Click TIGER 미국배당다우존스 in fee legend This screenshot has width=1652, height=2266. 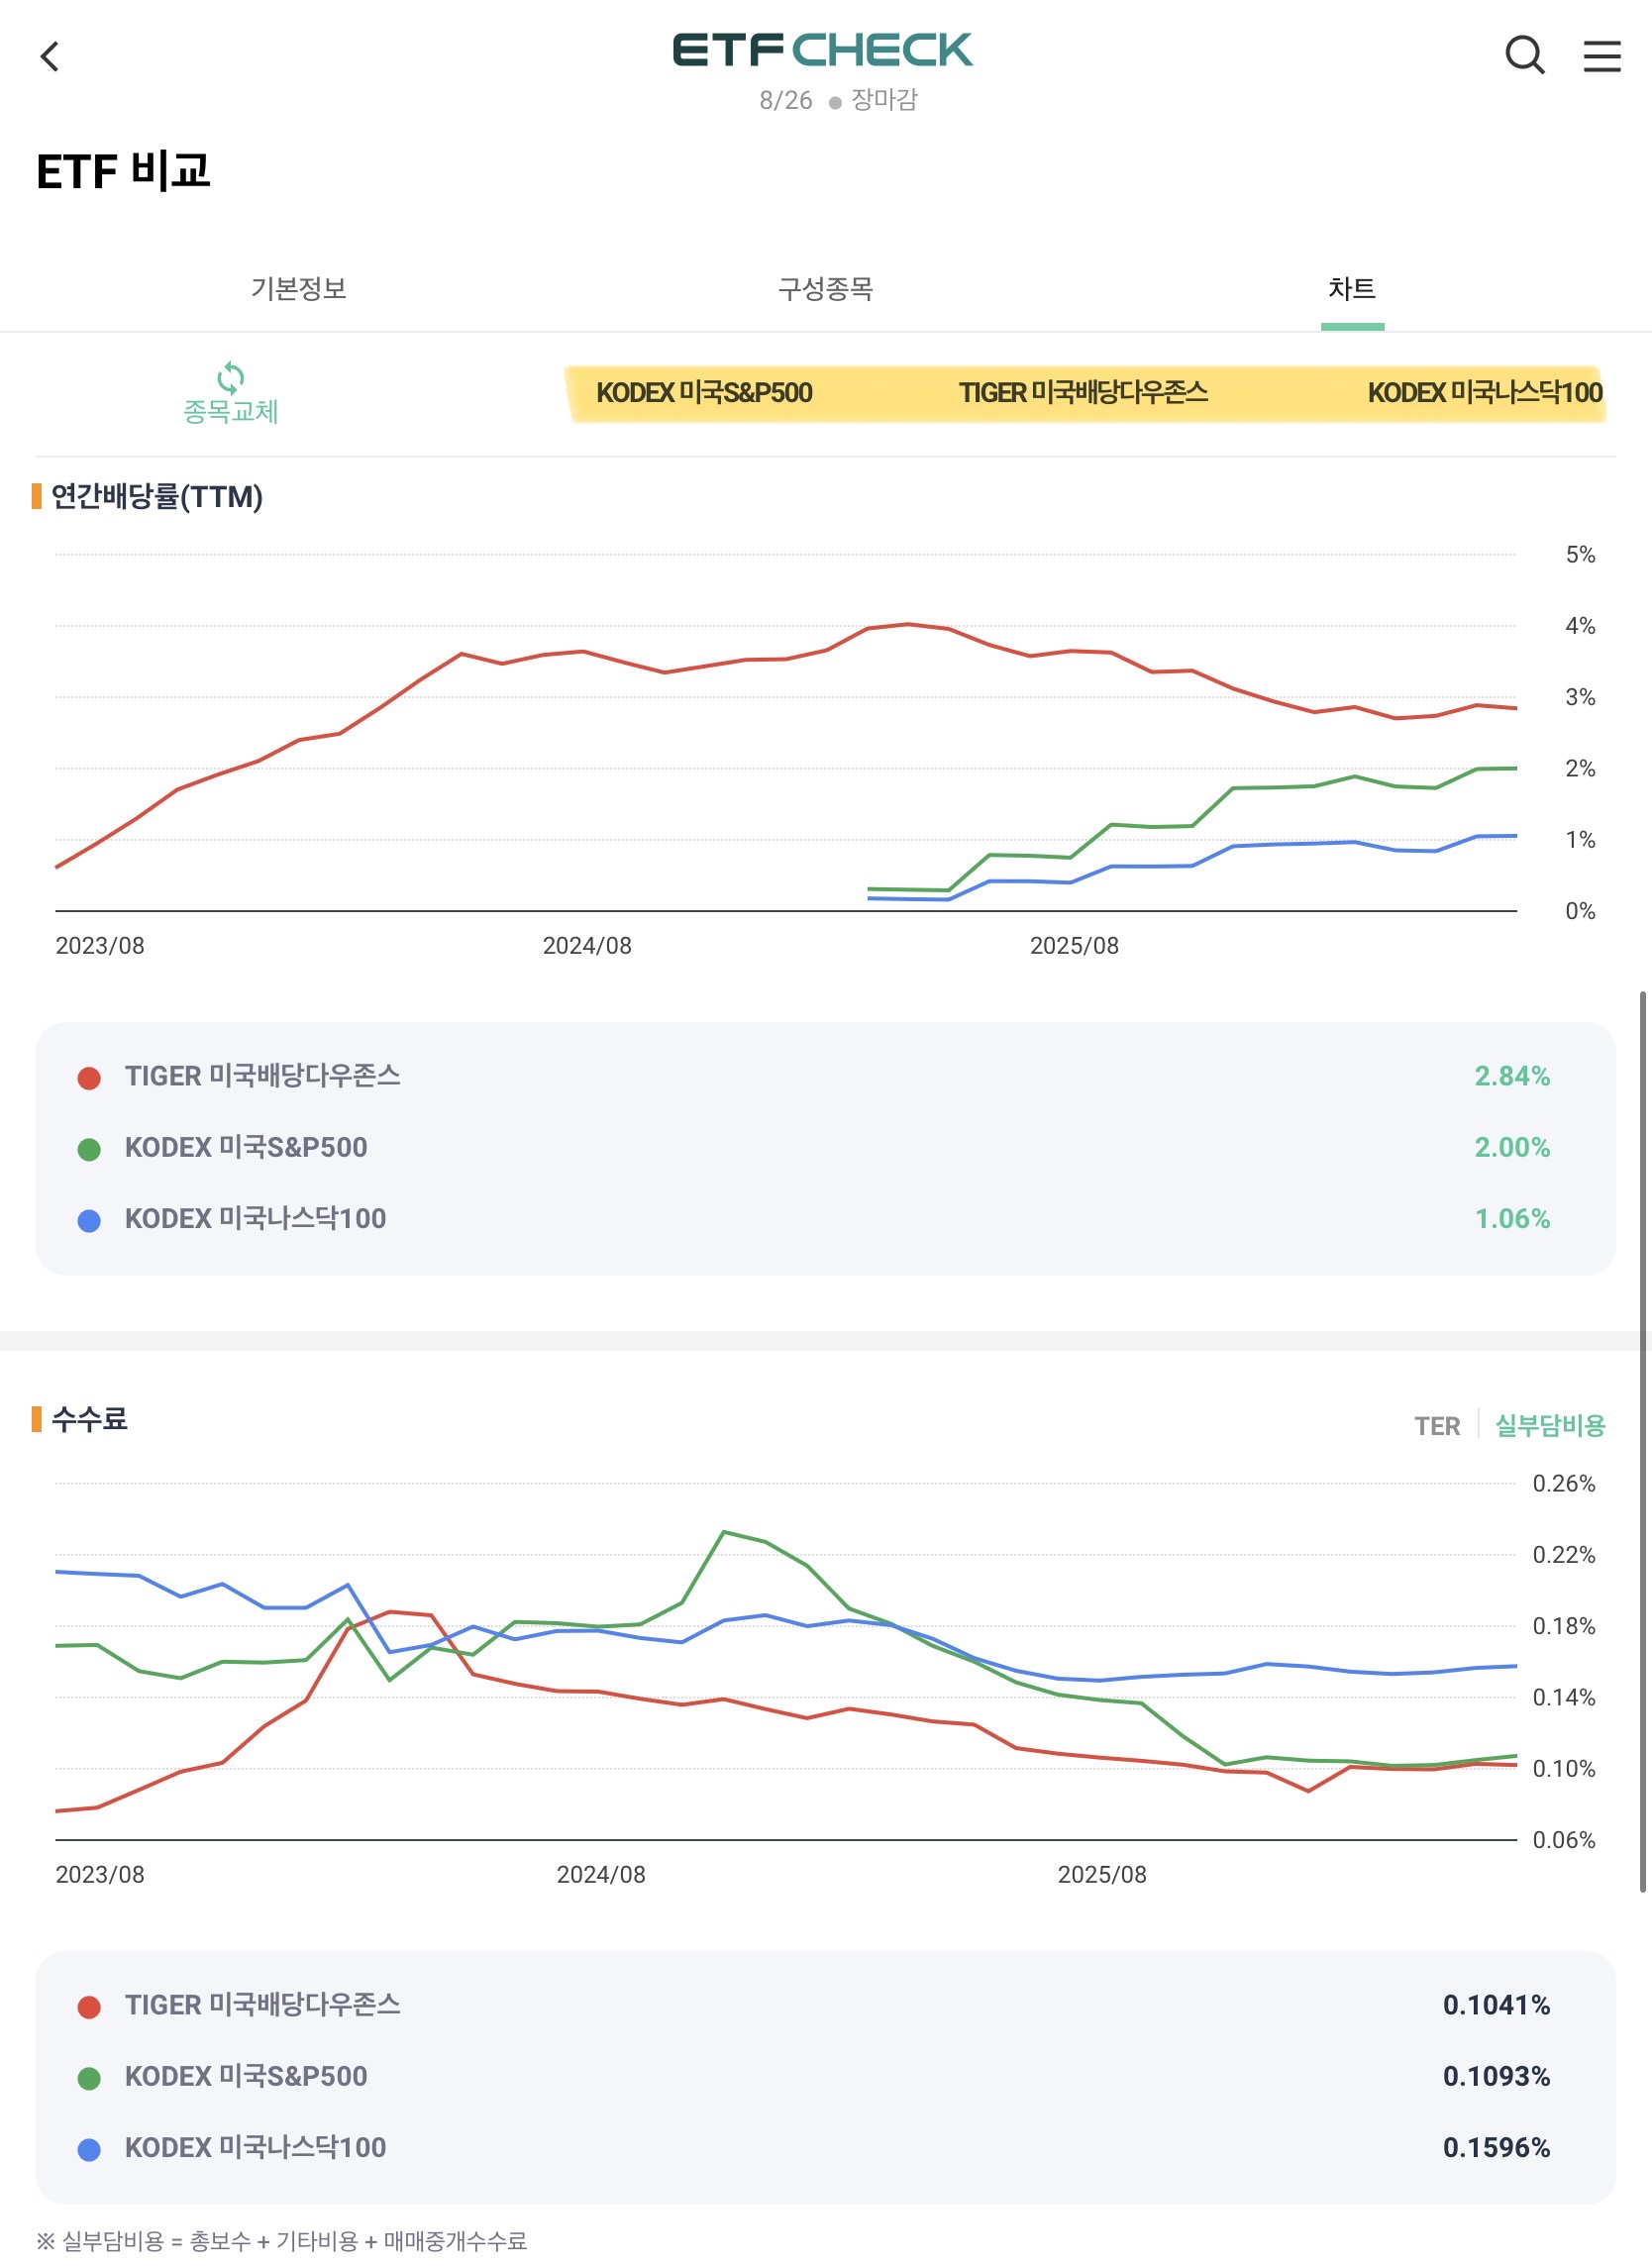pos(262,2005)
